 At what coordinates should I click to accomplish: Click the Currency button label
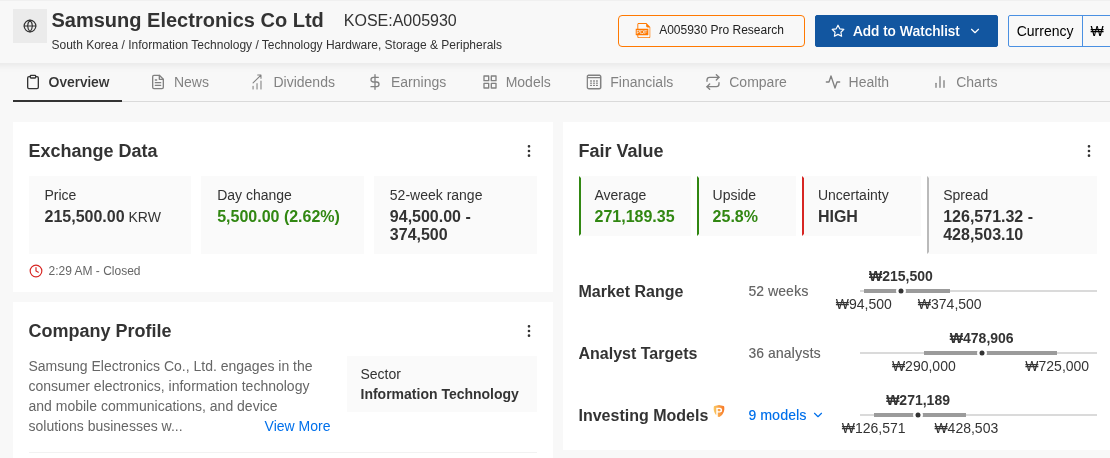(1045, 31)
